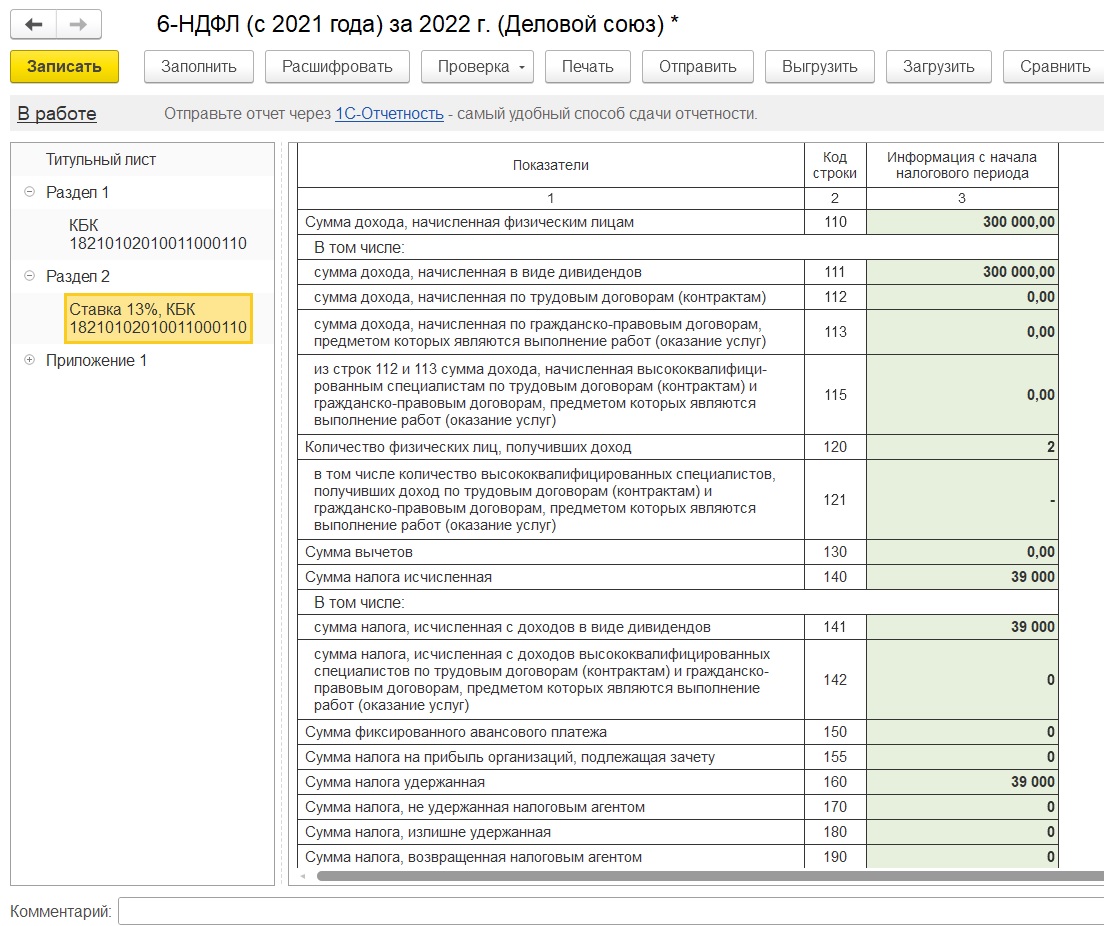Image resolution: width=1104 pixels, height=926 pixels.
Task: Click line 160 withheld tax value
Action: point(962,782)
